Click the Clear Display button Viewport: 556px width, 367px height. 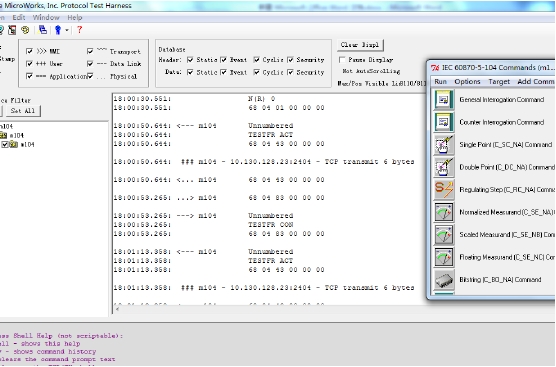click(360, 45)
